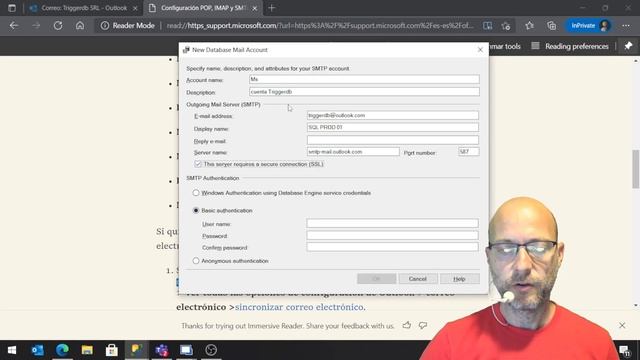
Task: Open Reading preferences
Action: pyautogui.click(x=570, y=46)
